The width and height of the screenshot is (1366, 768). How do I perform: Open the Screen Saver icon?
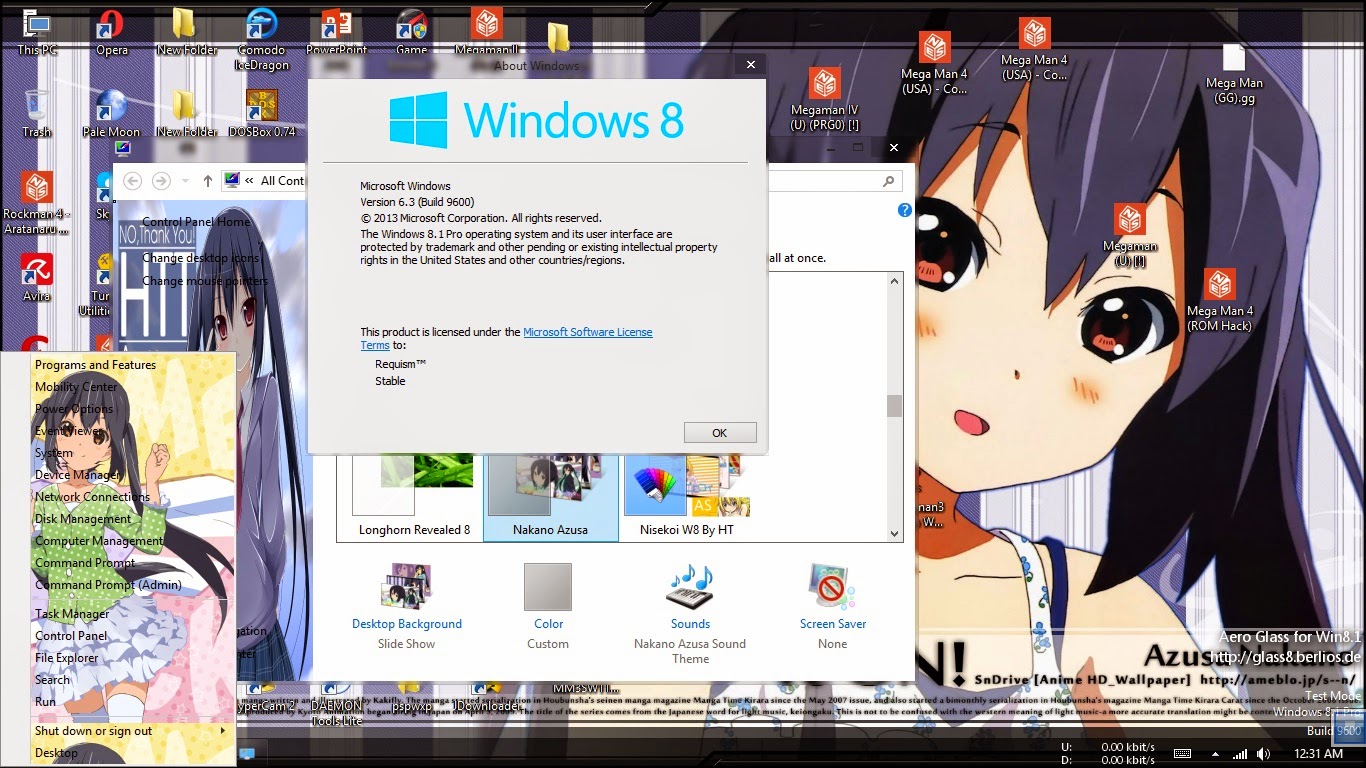click(832, 587)
